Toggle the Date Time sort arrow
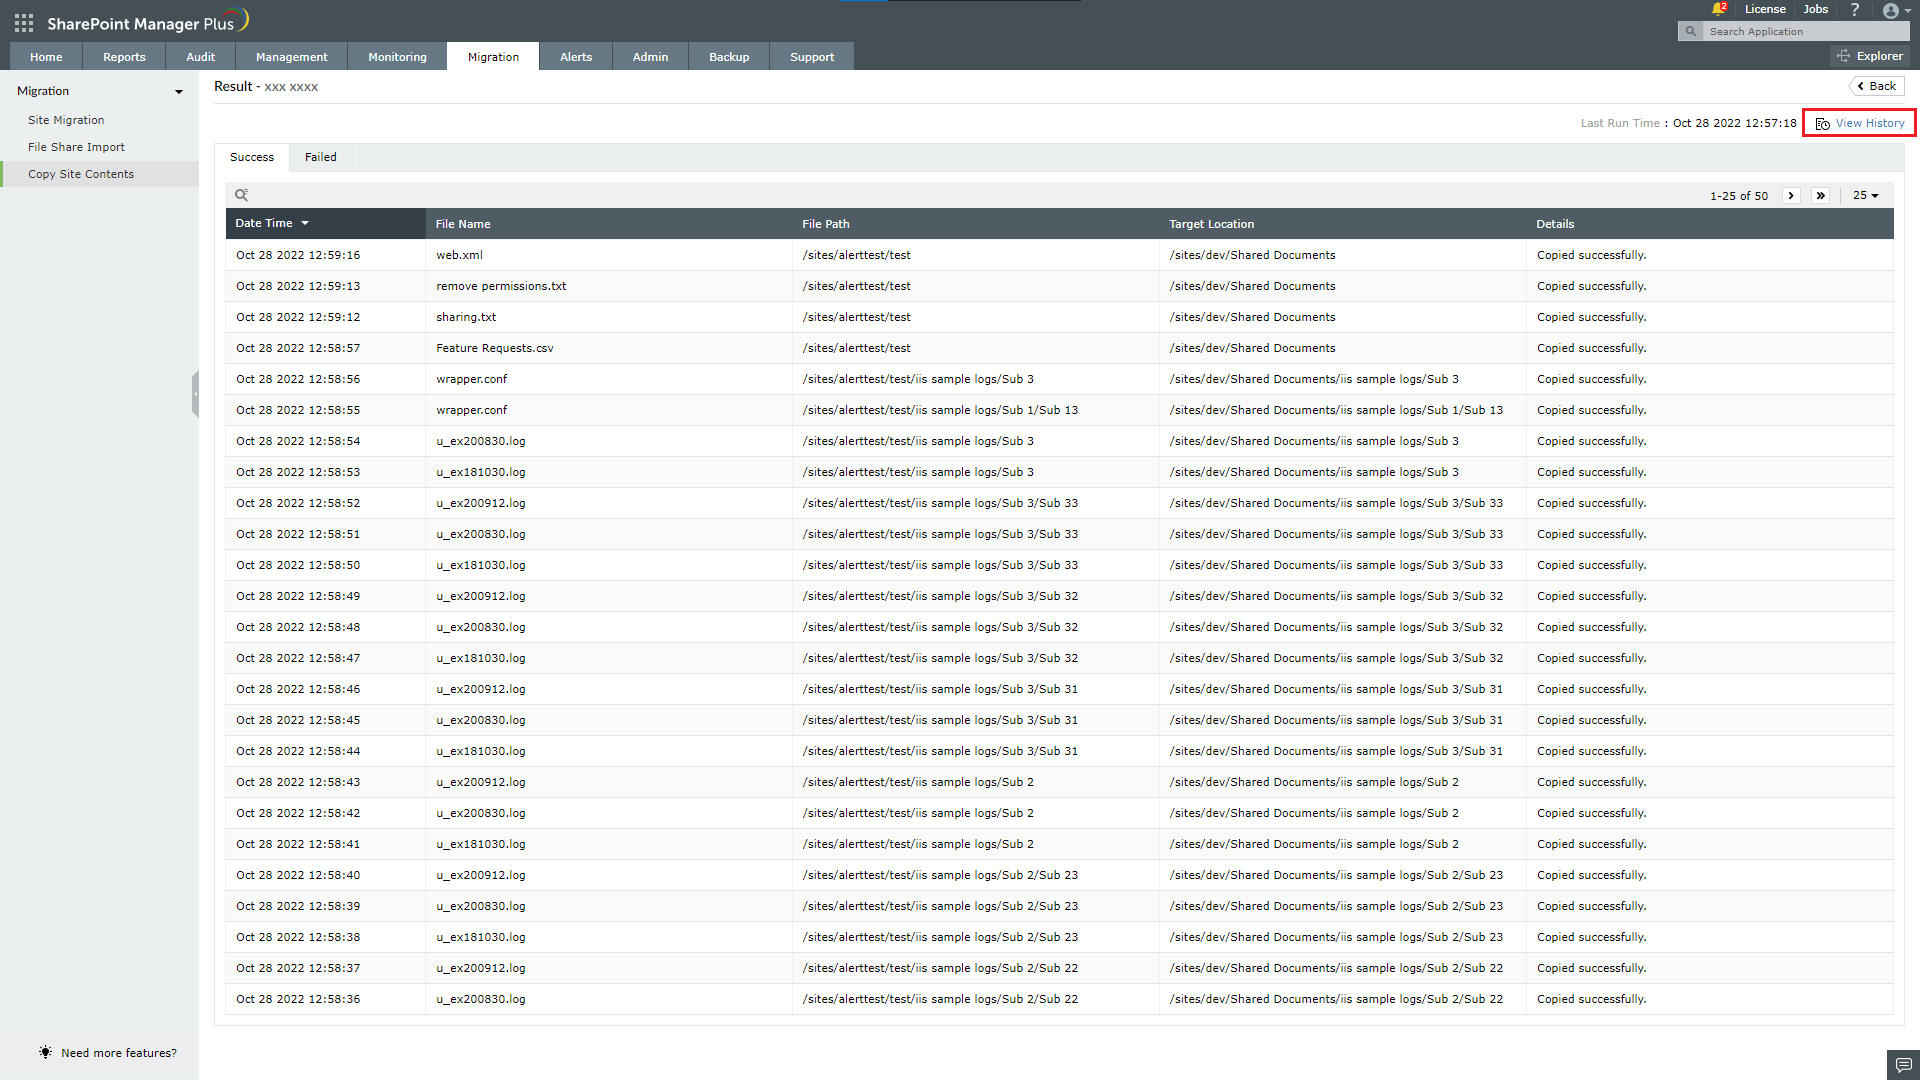This screenshot has height=1080, width=1920. [x=305, y=223]
